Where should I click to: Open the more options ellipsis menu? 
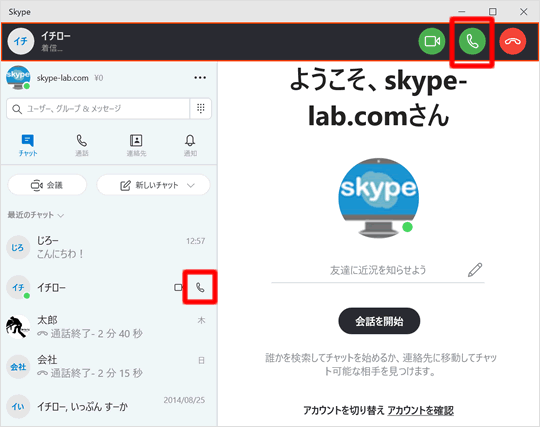(200, 78)
